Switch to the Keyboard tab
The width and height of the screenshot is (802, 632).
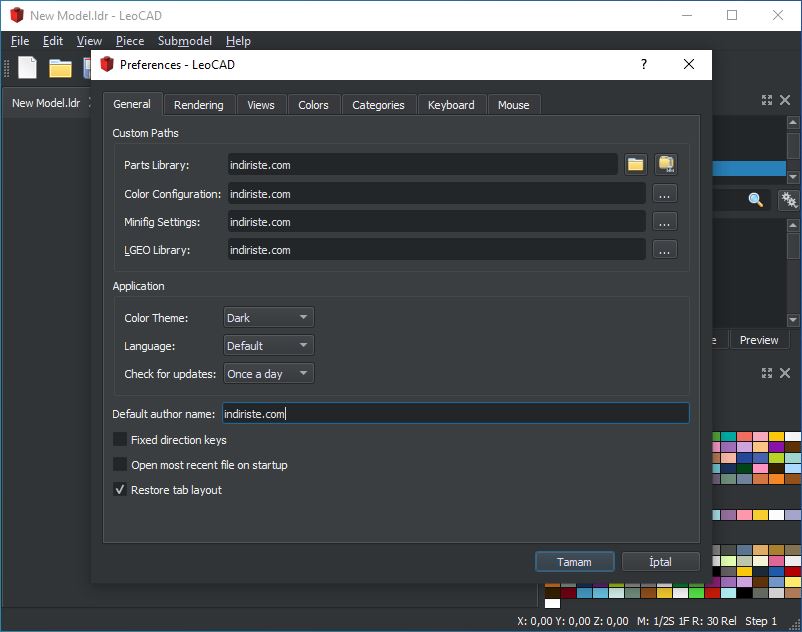[x=451, y=105]
